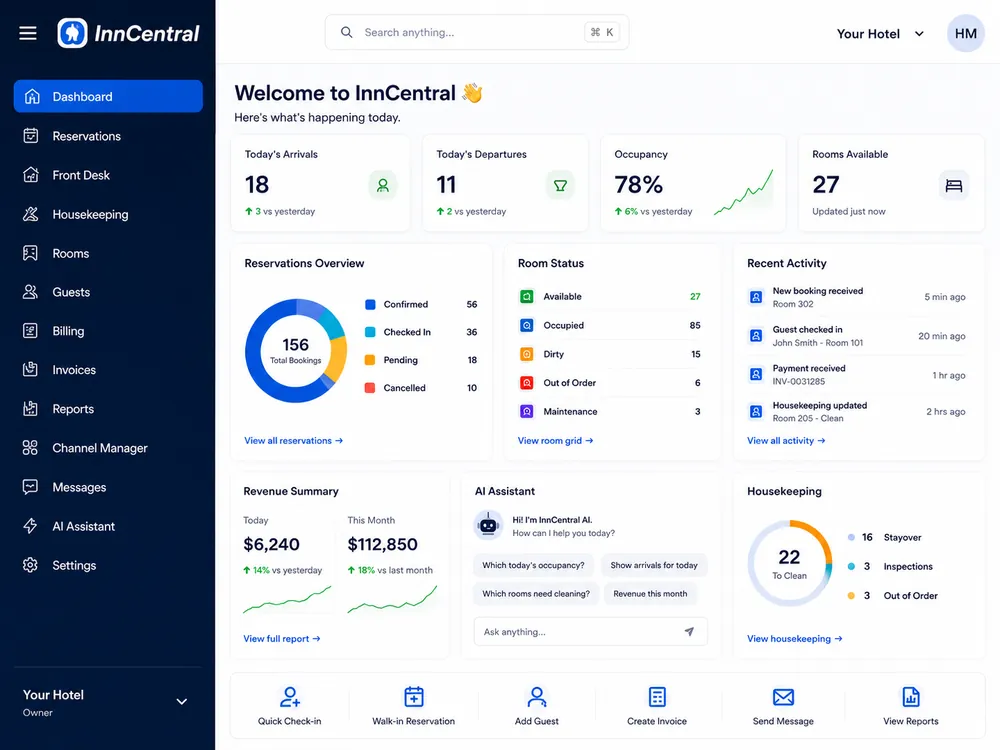Click the search magnifier icon
1000x750 pixels.
pos(346,33)
